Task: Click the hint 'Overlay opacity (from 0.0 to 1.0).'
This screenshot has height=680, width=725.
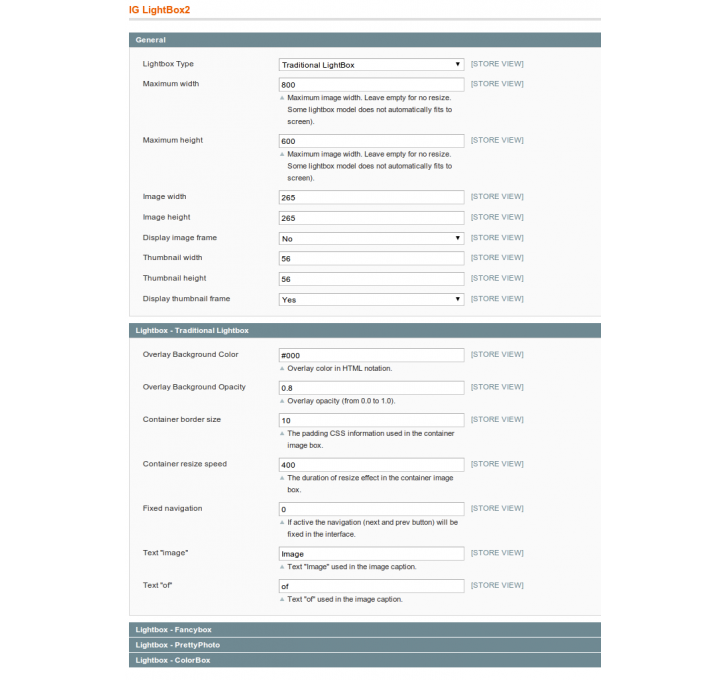Action: tap(341, 401)
